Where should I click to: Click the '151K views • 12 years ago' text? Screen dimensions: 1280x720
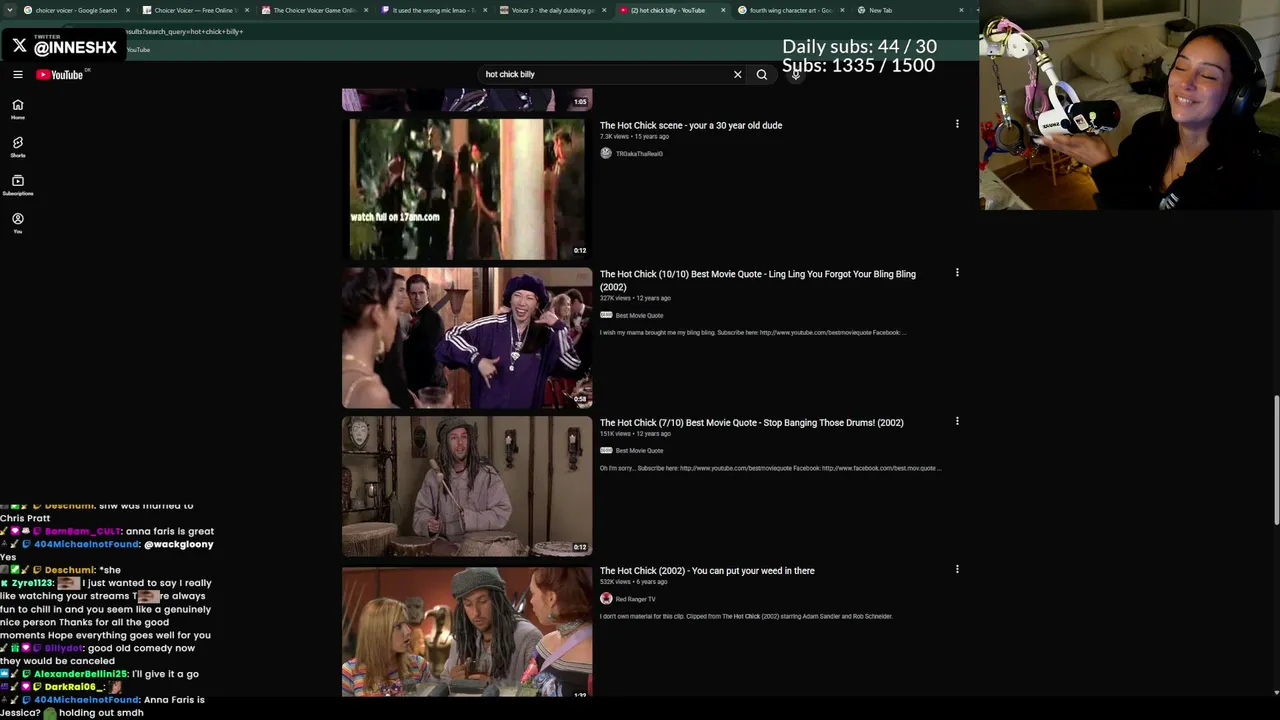[635, 434]
